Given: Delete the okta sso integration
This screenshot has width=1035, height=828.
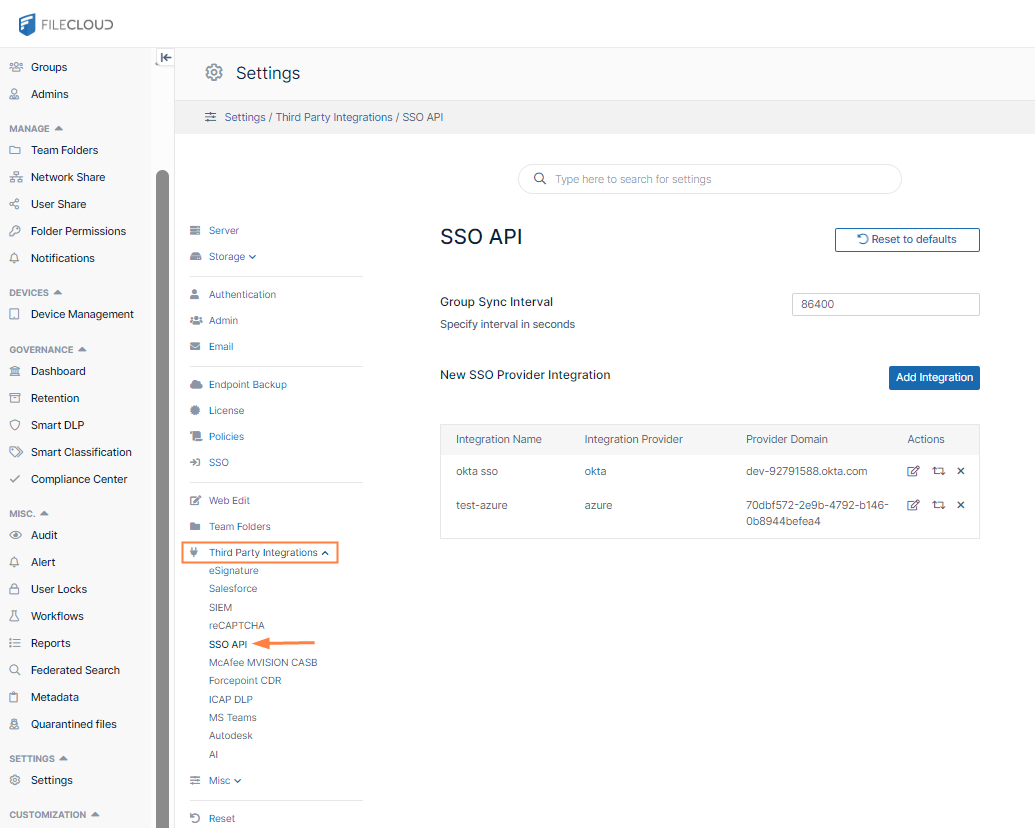Looking at the screenshot, I should click(x=961, y=471).
